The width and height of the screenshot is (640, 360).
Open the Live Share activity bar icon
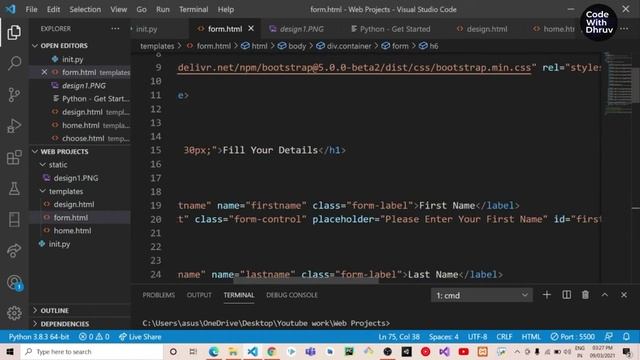point(14,250)
